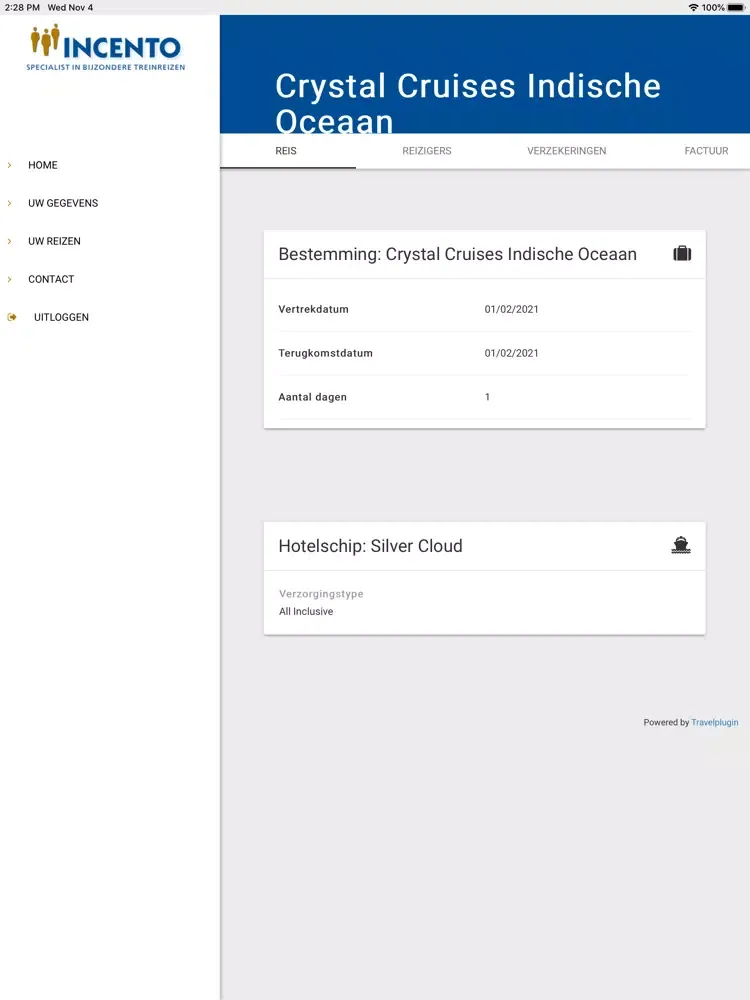Image resolution: width=750 pixels, height=1000 pixels.
Task: Click the suitcase icon in Bestemming card
Action: click(682, 253)
